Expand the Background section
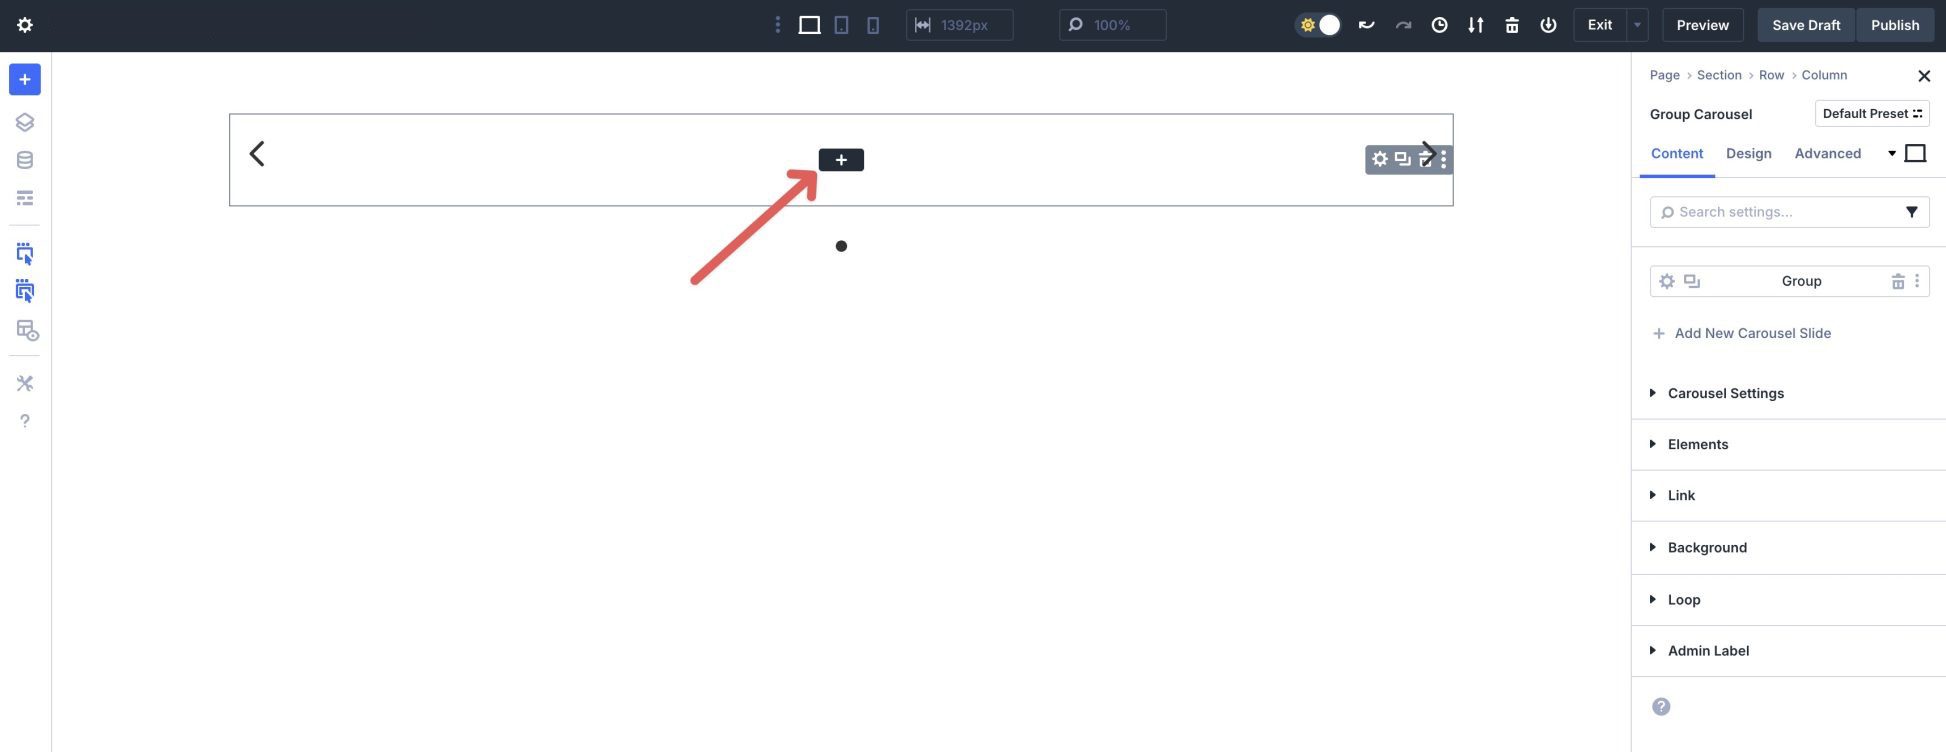This screenshot has height=752, width=1946. 1707,547
